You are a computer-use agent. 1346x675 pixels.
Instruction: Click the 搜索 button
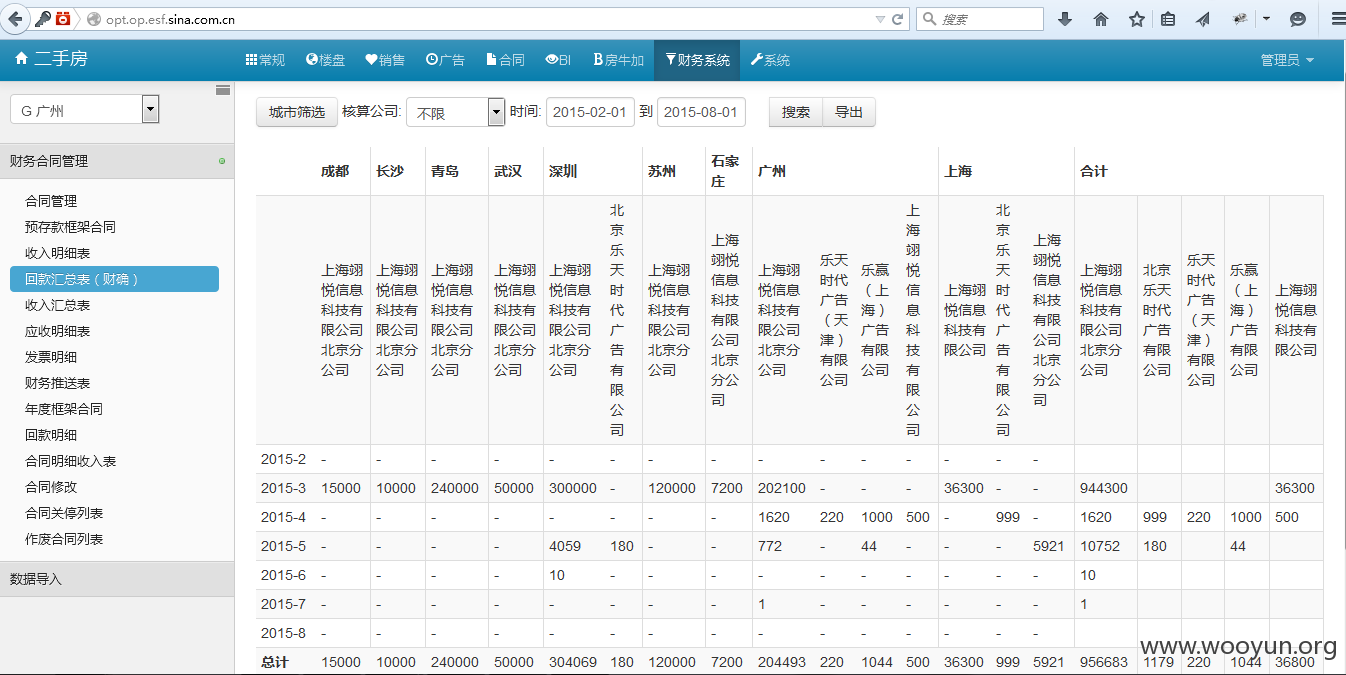pyautogui.click(x=796, y=112)
